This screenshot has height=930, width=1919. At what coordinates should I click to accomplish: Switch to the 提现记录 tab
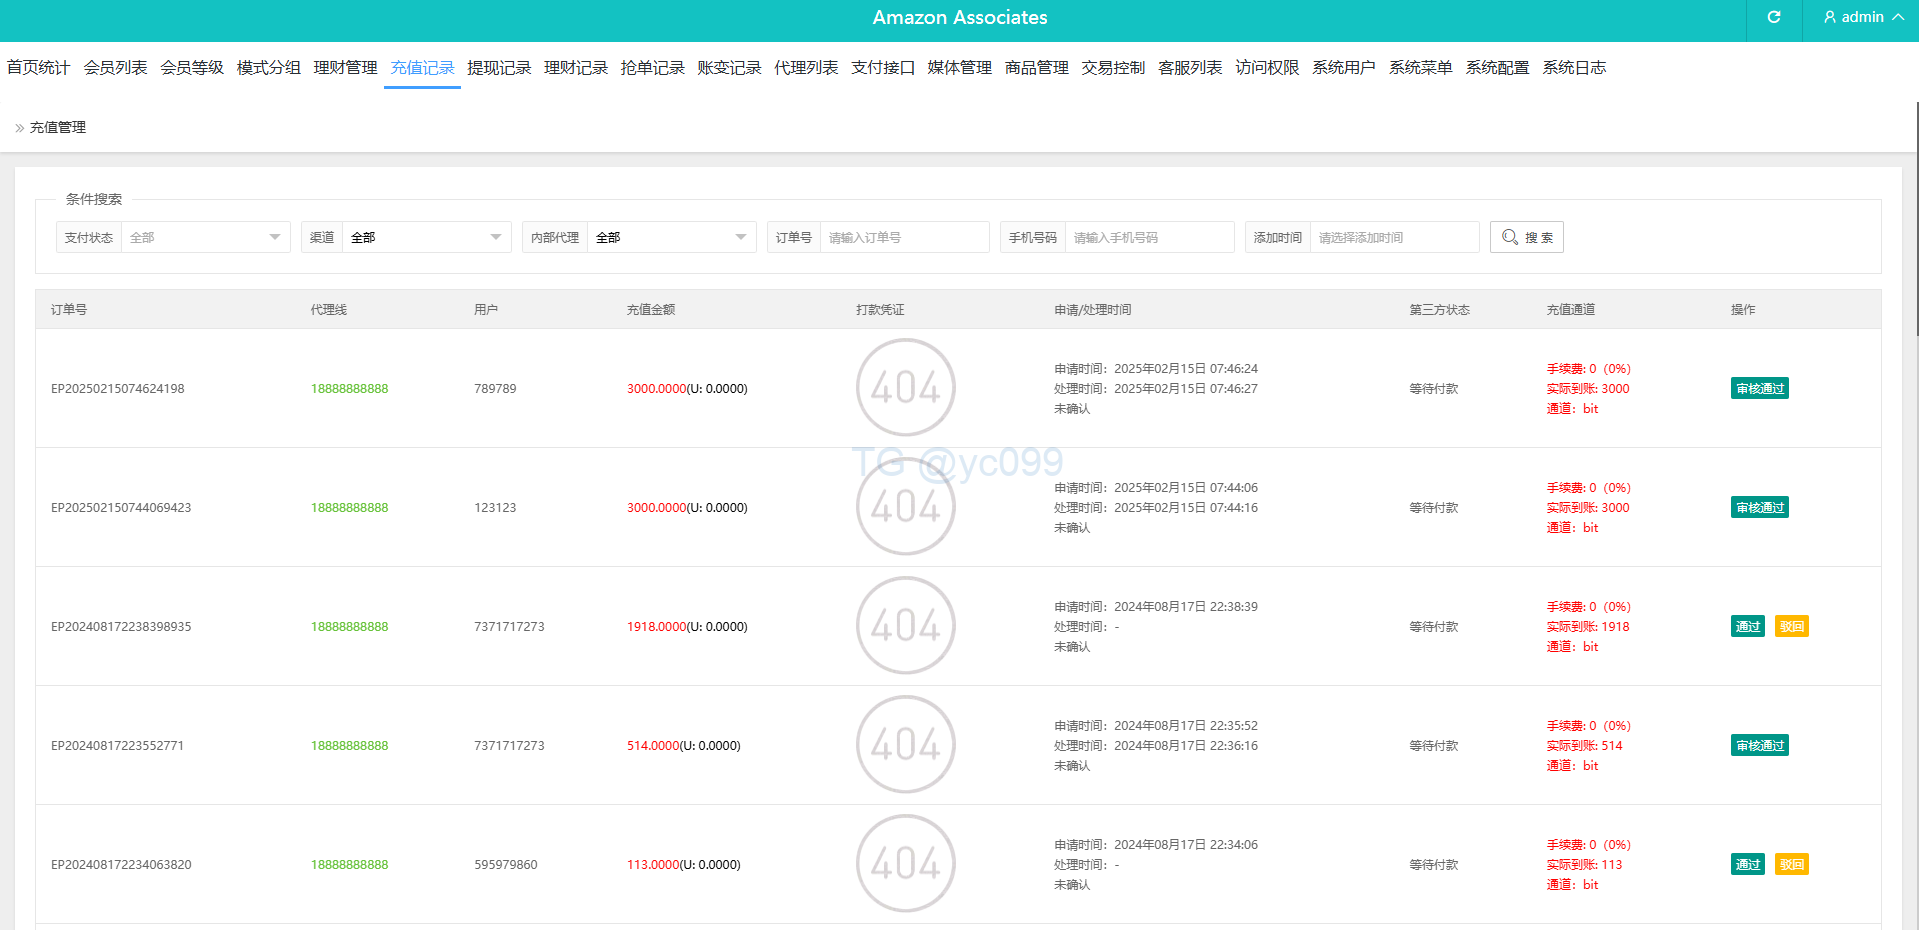tap(499, 68)
